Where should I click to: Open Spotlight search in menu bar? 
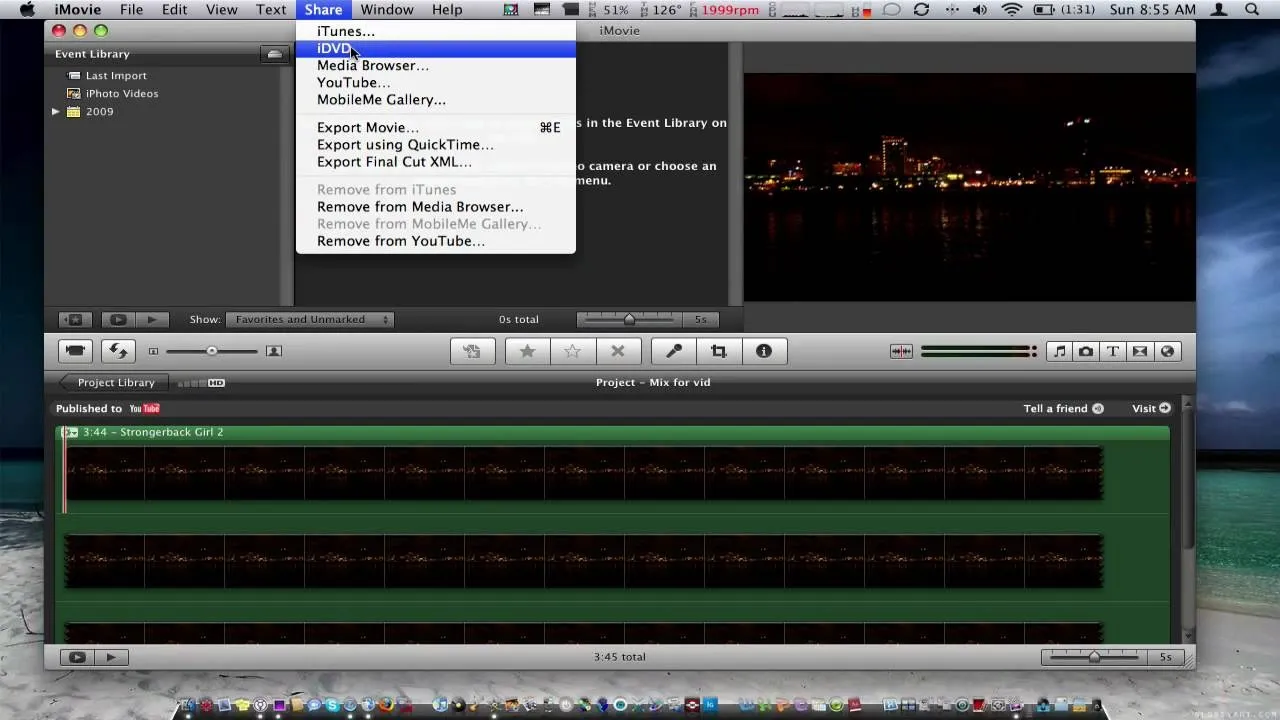click(1251, 10)
